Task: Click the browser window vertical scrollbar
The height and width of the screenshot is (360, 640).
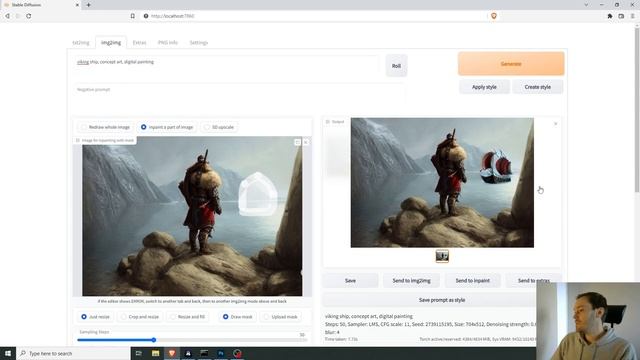Action: [637, 110]
